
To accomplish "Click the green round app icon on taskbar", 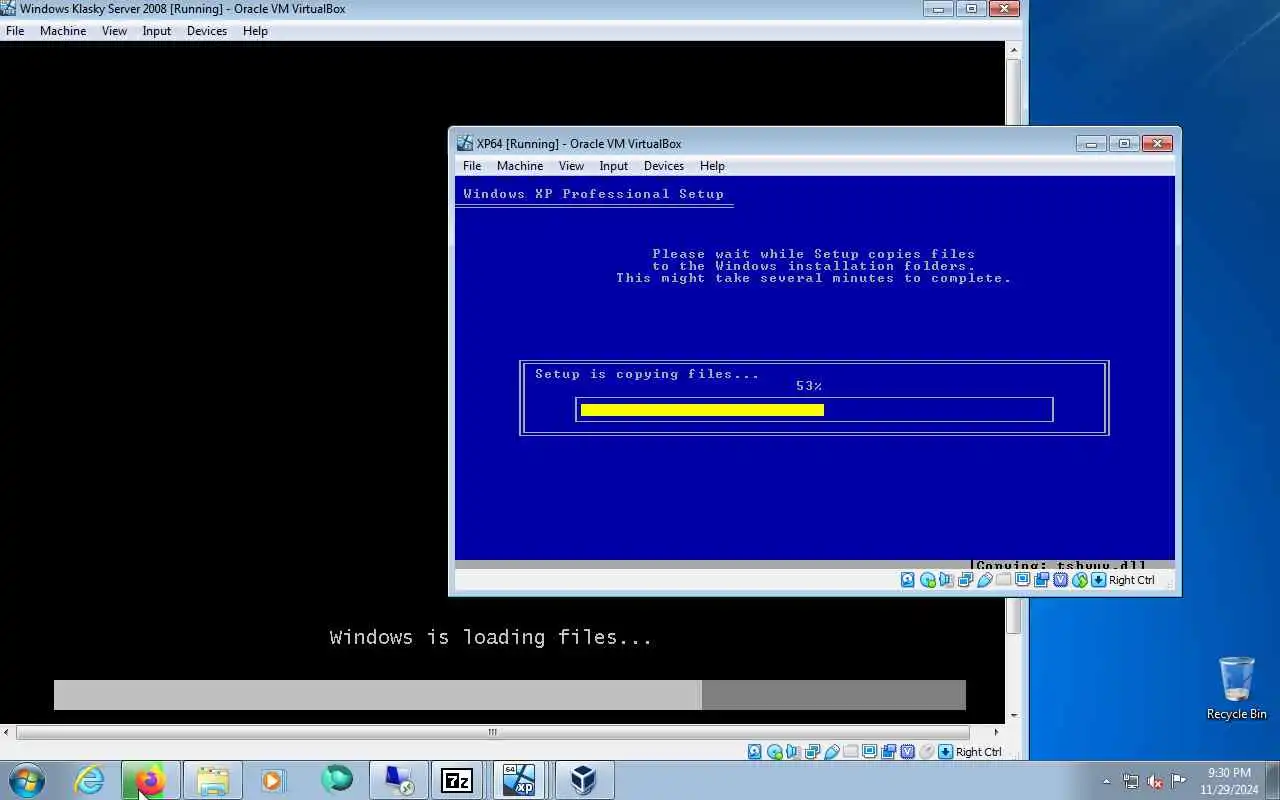I will click(337, 778).
